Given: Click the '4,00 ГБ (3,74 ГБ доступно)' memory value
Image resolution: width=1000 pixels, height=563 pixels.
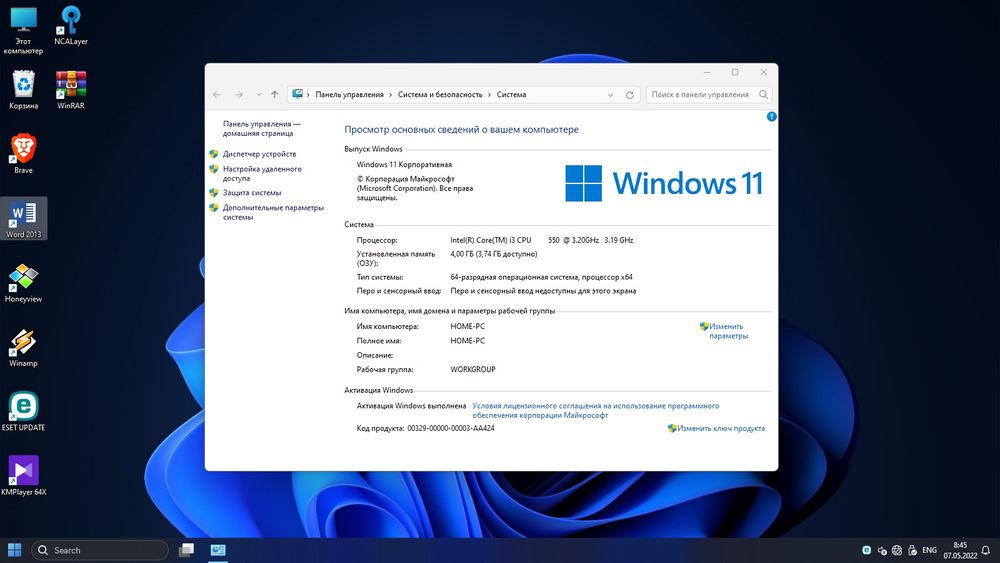Looking at the screenshot, I should 494,254.
